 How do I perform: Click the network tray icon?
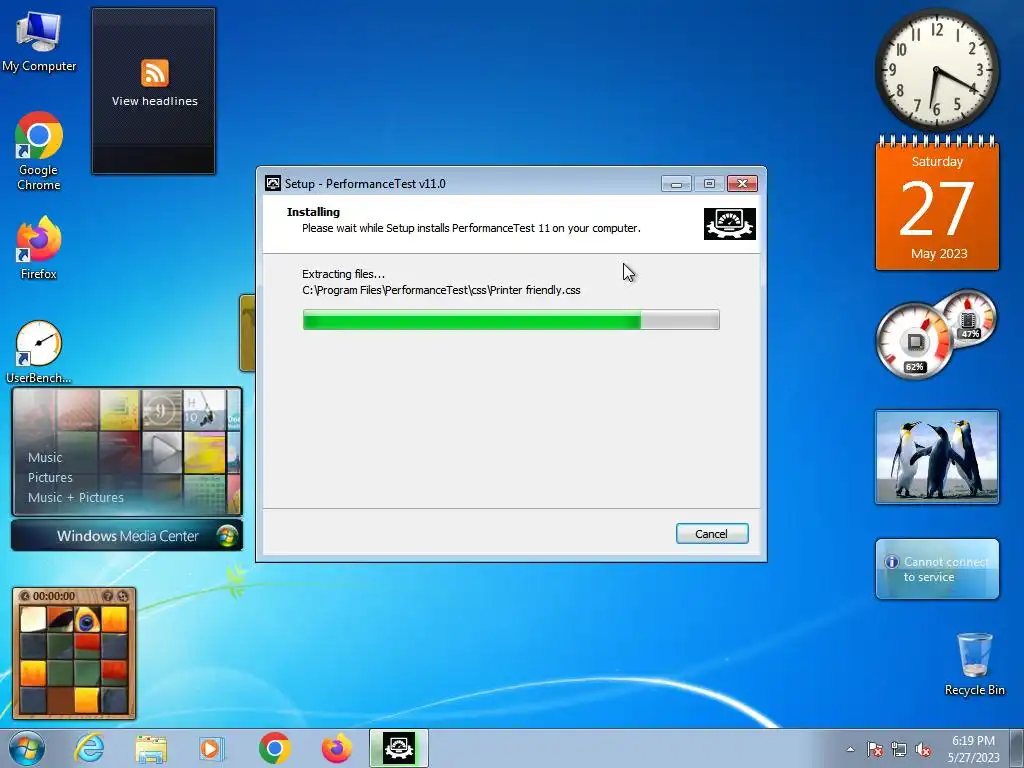coord(899,749)
